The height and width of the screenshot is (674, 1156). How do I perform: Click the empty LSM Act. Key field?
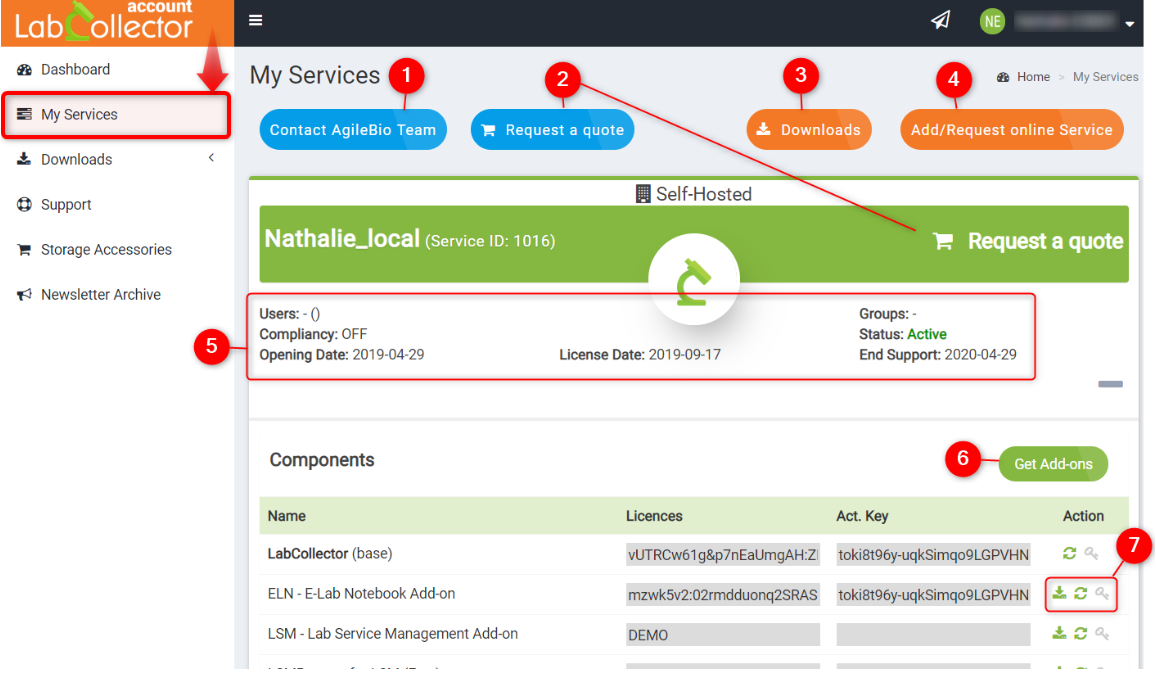(x=933, y=634)
